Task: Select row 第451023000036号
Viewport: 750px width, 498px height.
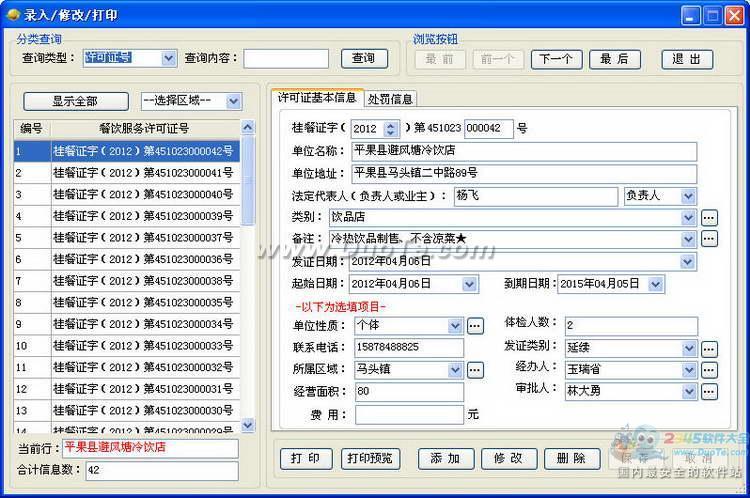Action: pyautogui.click(x=127, y=259)
